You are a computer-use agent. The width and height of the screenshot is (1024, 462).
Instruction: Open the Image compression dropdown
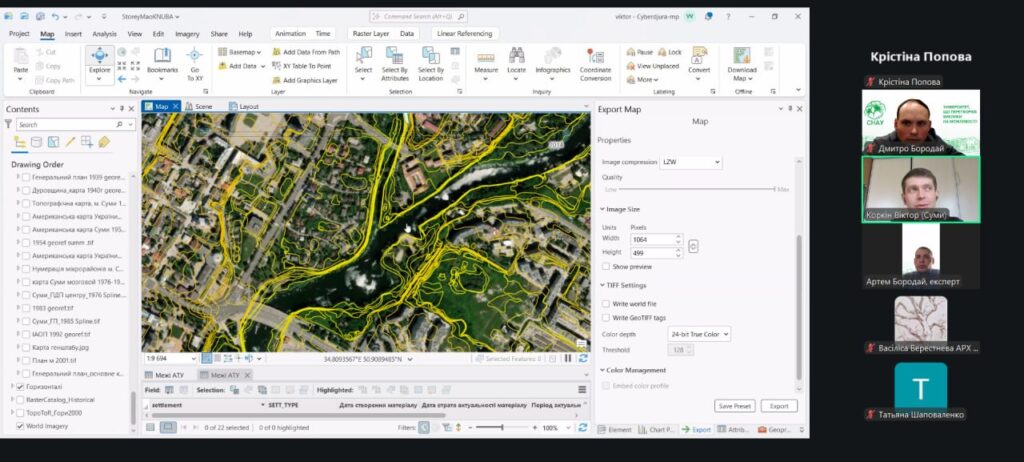pyautogui.click(x=690, y=161)
